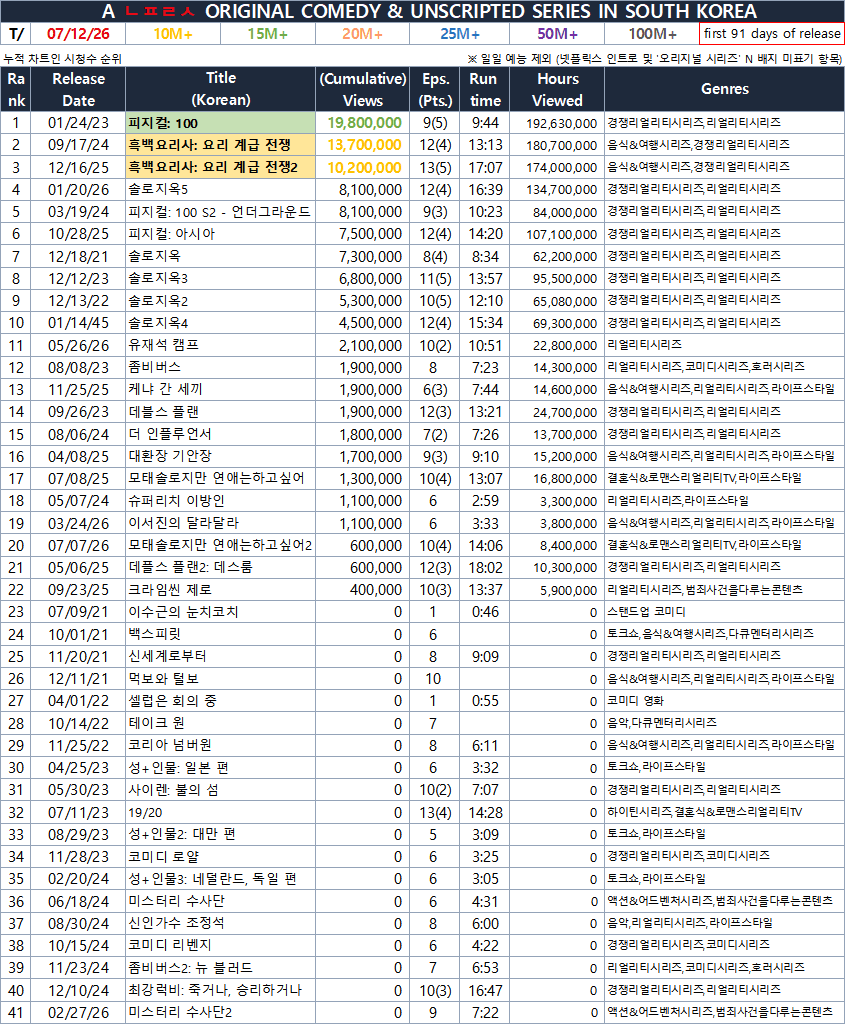
Task: Click the Genres column header
Action: [x=724, y=89]
